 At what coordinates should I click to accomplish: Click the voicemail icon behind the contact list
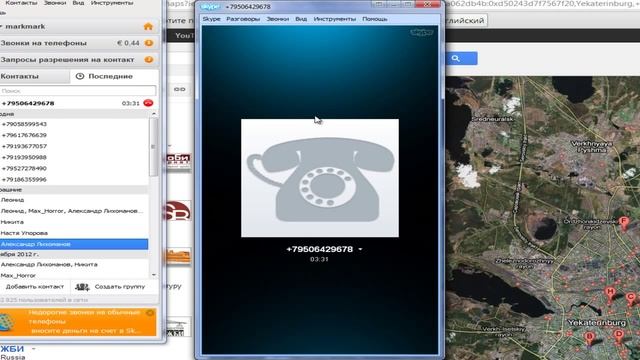[180, 89]
